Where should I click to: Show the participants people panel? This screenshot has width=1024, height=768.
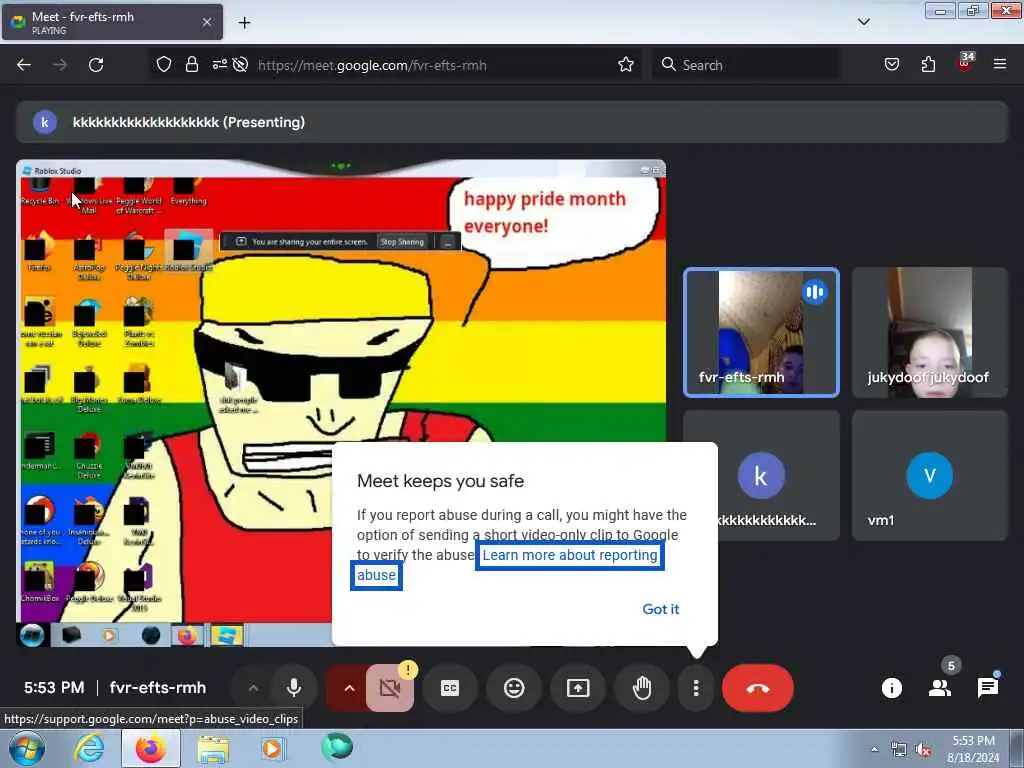[x=940, y=688]
